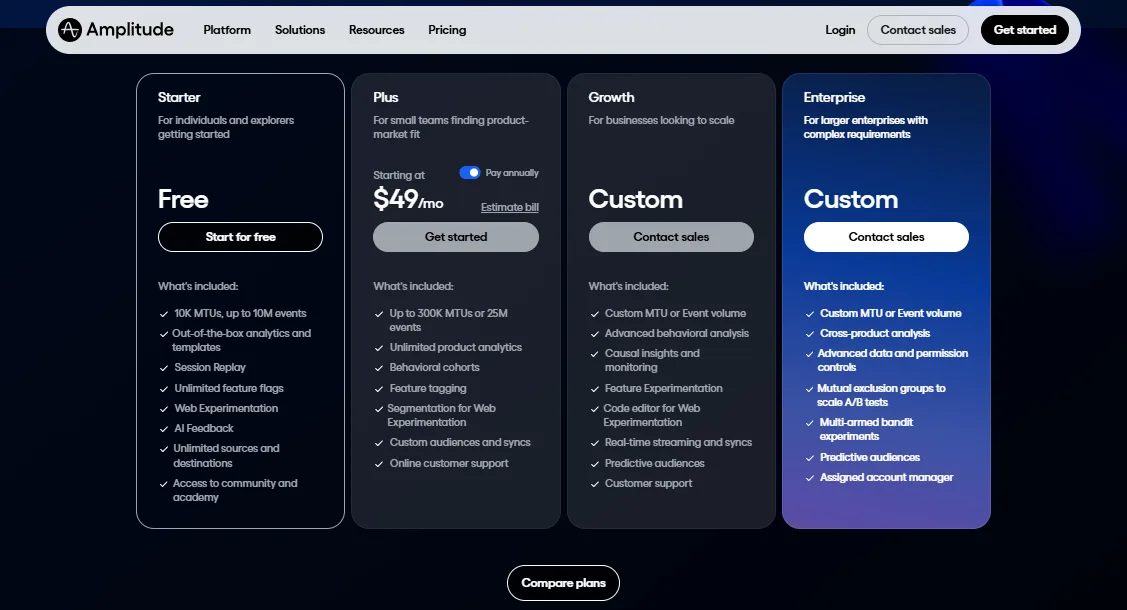Click the Enterprise plan title
Image resolution: width=1127 pixels, height=610 pixels.
[834, 97]
